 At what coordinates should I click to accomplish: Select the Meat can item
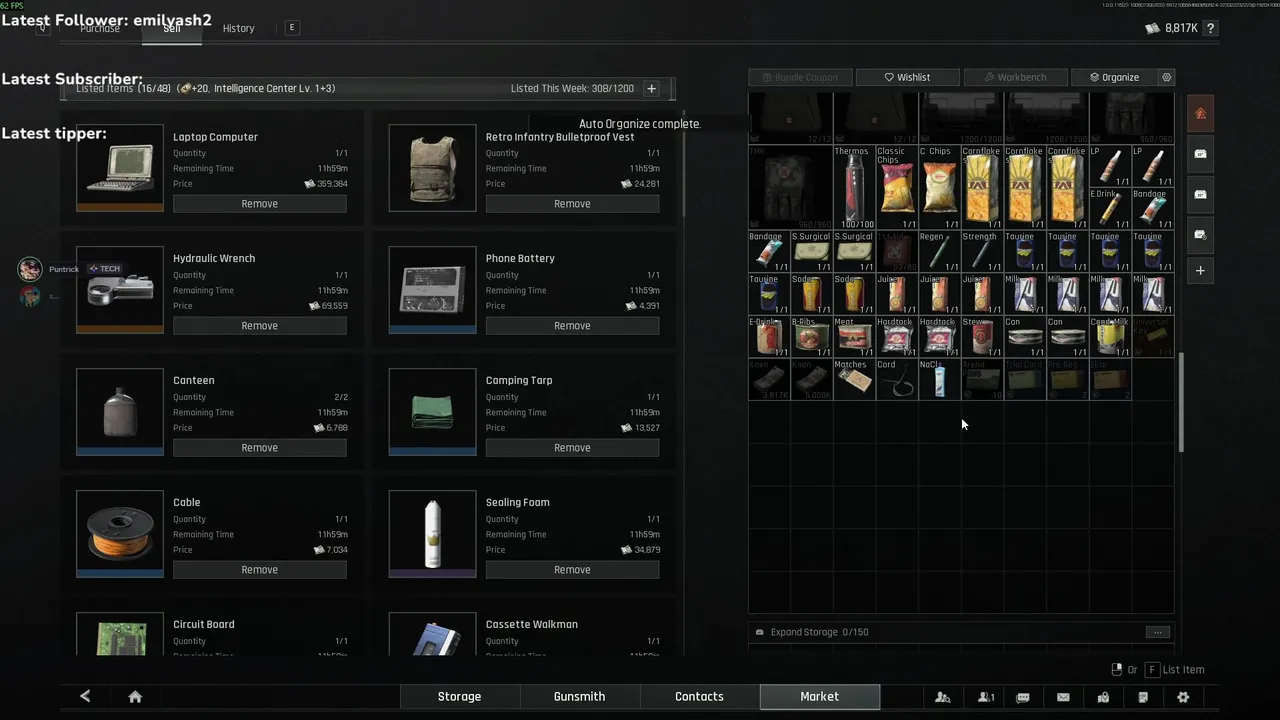coord(853,336)
